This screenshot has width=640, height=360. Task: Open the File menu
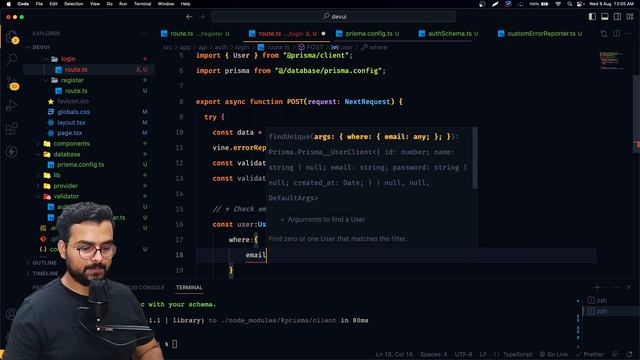coord(39,4)
